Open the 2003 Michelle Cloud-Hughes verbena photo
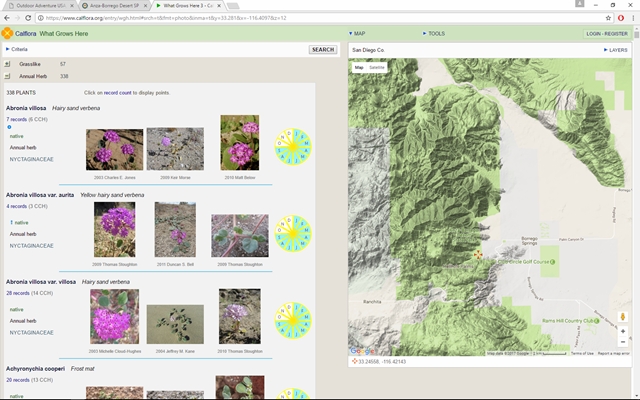 coord(114,317)
